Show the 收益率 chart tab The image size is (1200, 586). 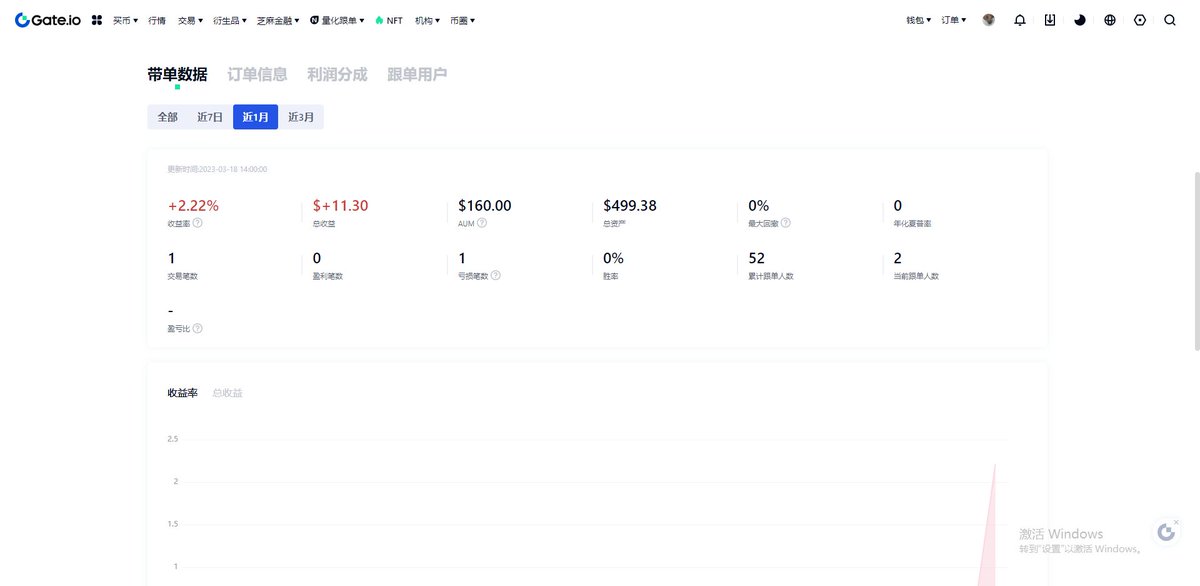click(x=182, y=393)
